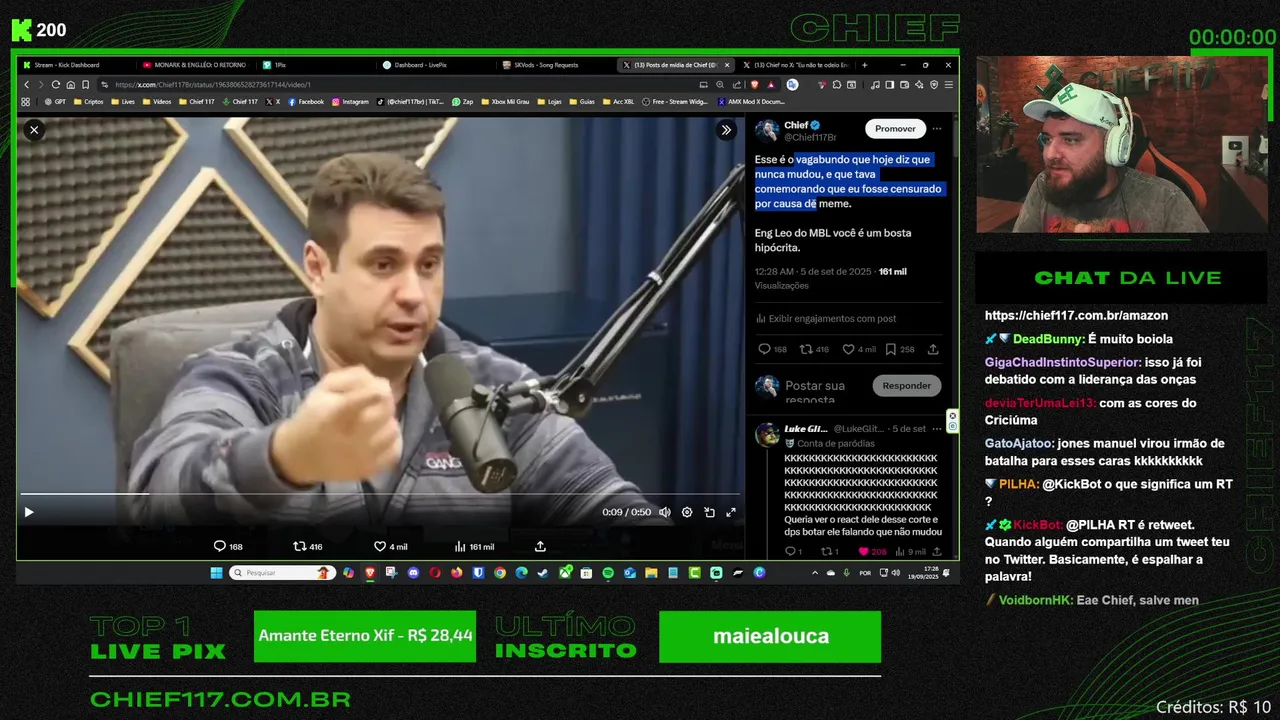Show hidden system tray icons

[x=815, y=573]
